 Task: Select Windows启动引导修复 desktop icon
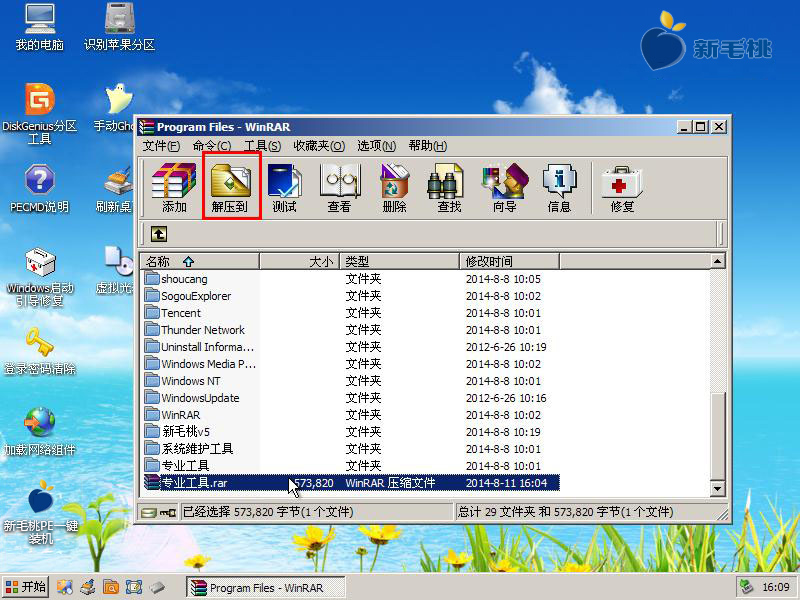tap(40, 278)
